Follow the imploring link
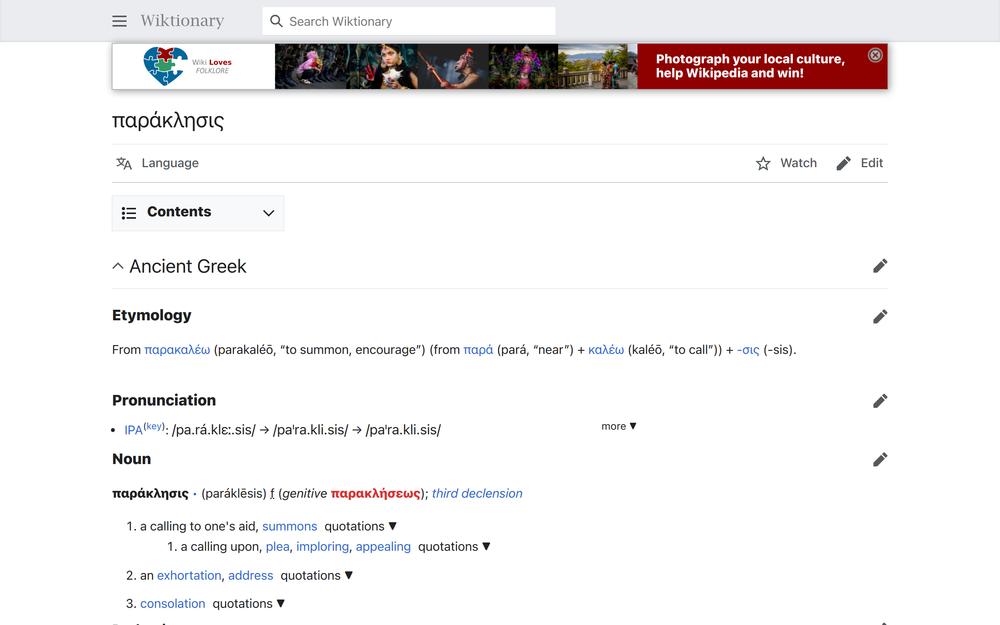Viewport: 1000px width, 625px height. [x=323, y=547]
